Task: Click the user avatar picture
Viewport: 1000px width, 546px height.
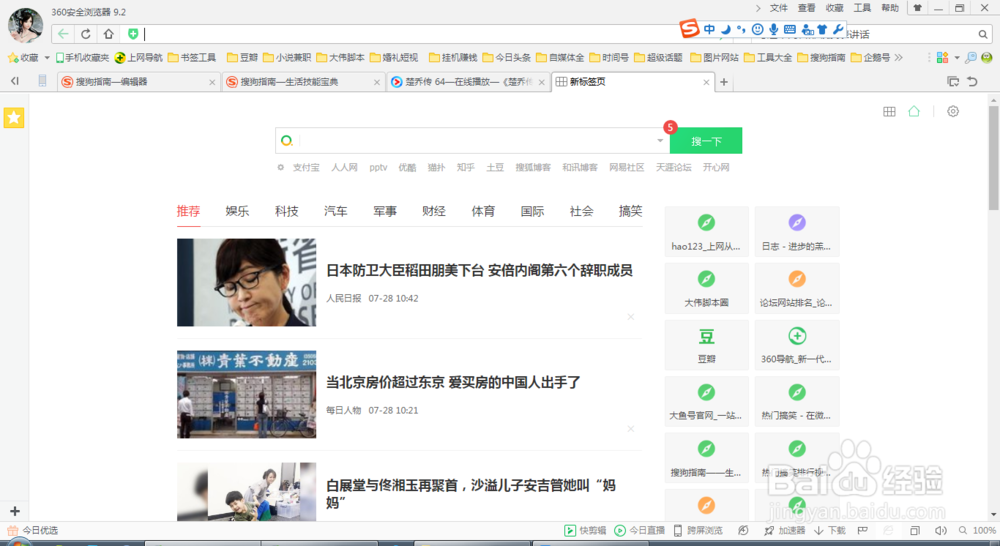Action: tap(26, 24)
